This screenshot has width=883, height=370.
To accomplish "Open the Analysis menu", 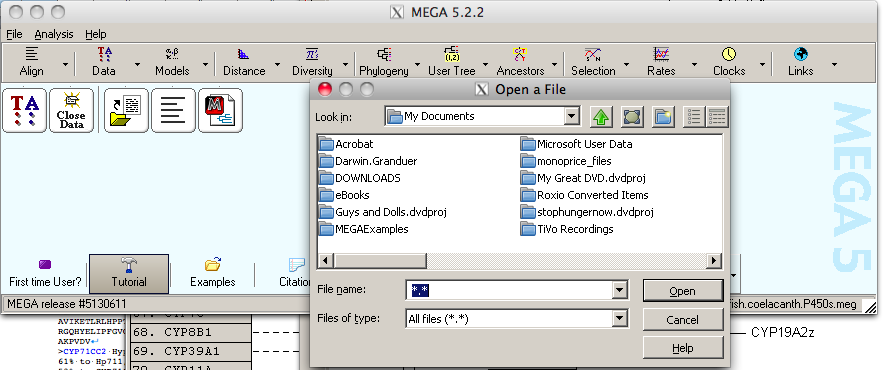I will 54,34.
